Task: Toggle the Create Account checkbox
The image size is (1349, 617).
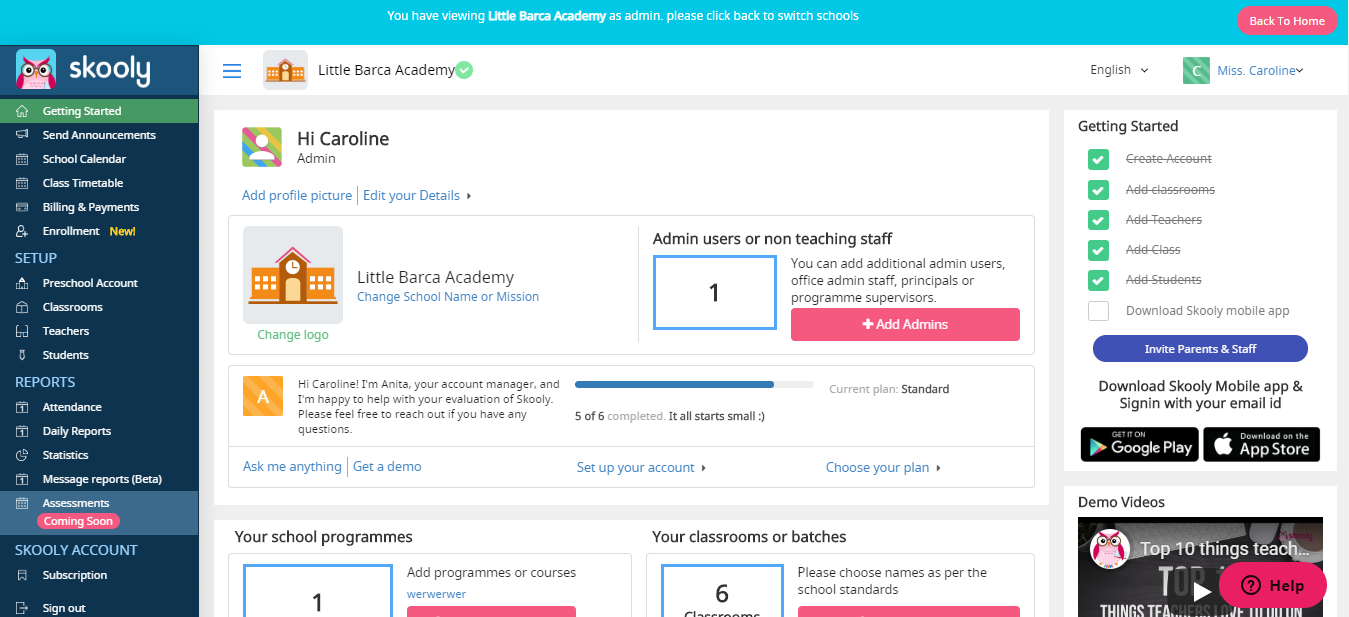Action: [1098, 159]
